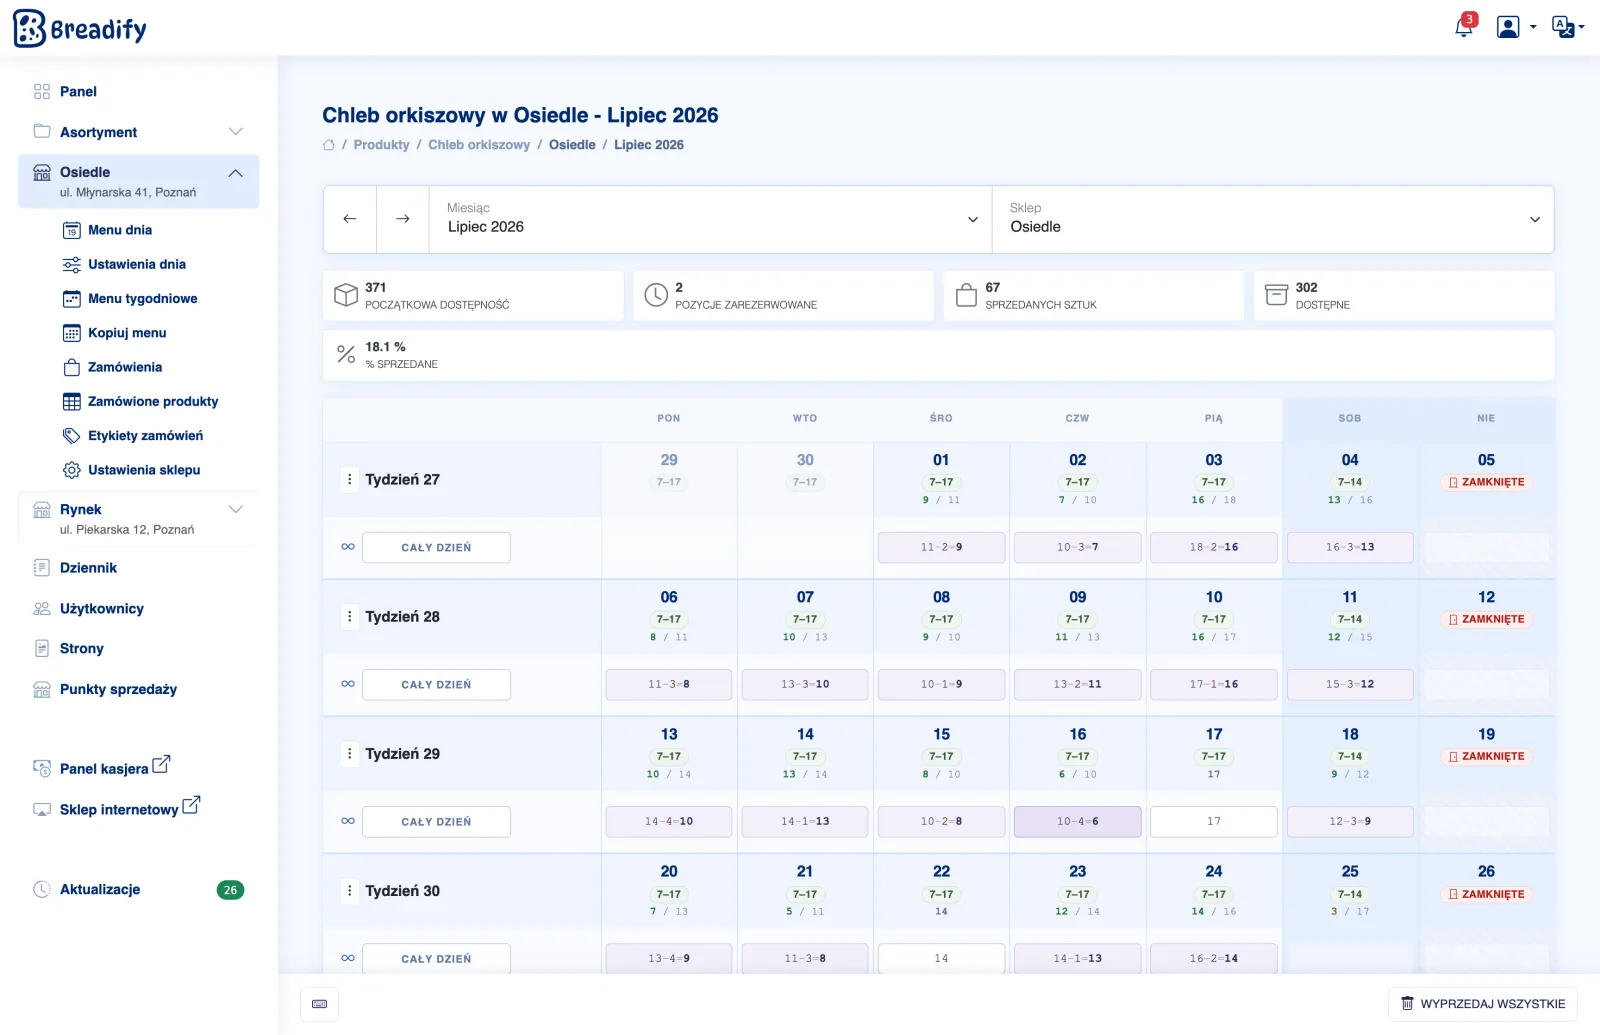Click the Wyprzedaj wszystkie button
1600x1035 pixels.
[x=1483, y=1004]
